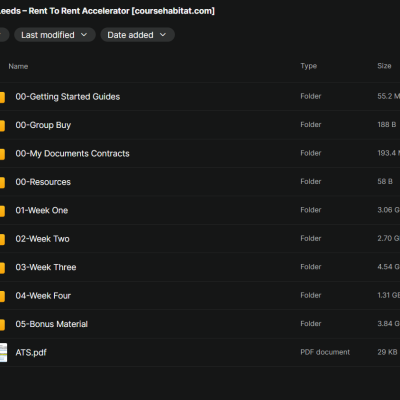Open 04-Week Four folder name
This screenshot has height=400, width=400.
43,296
